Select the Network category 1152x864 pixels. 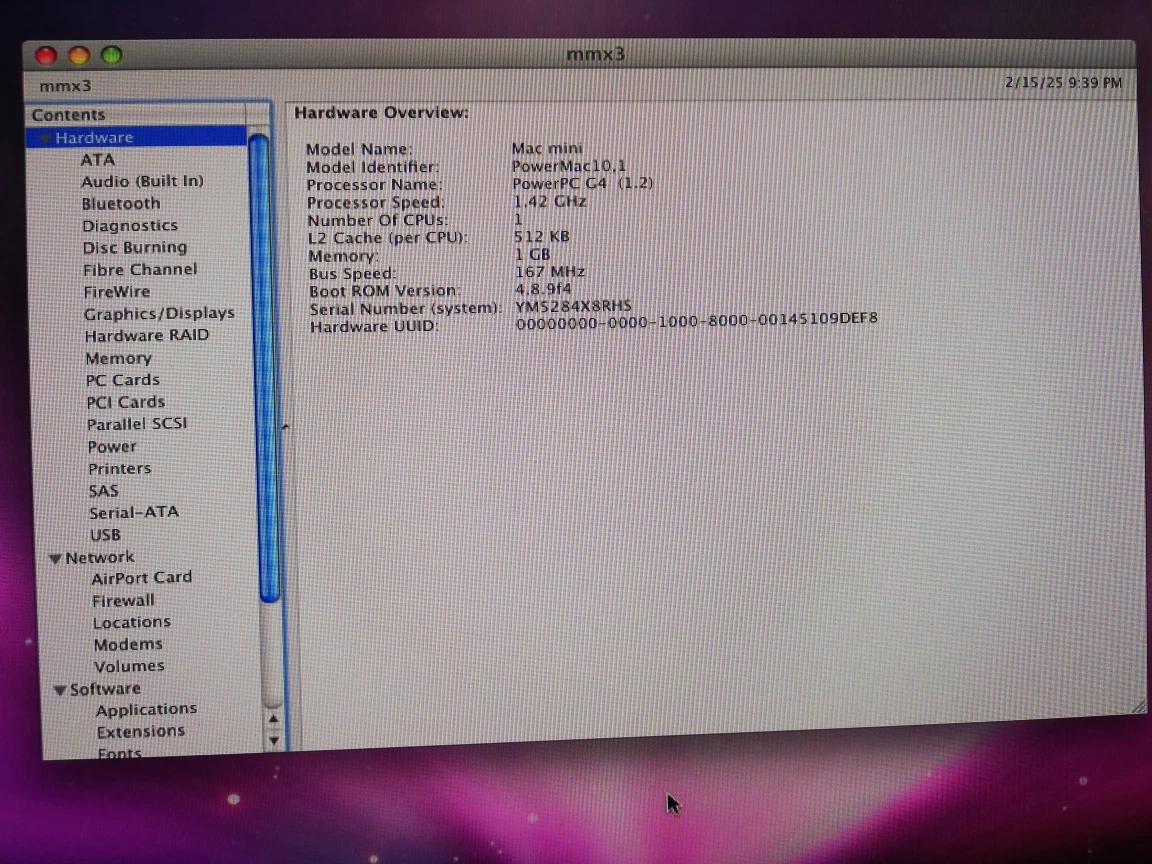click(100, 558)
